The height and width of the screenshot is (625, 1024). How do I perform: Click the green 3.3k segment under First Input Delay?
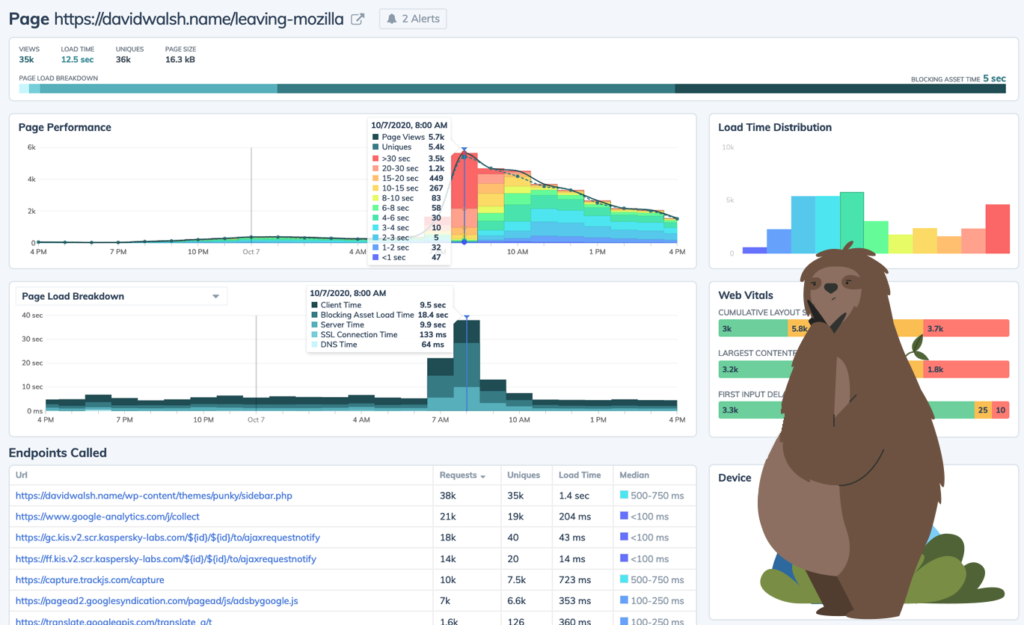tap(751, 410)
